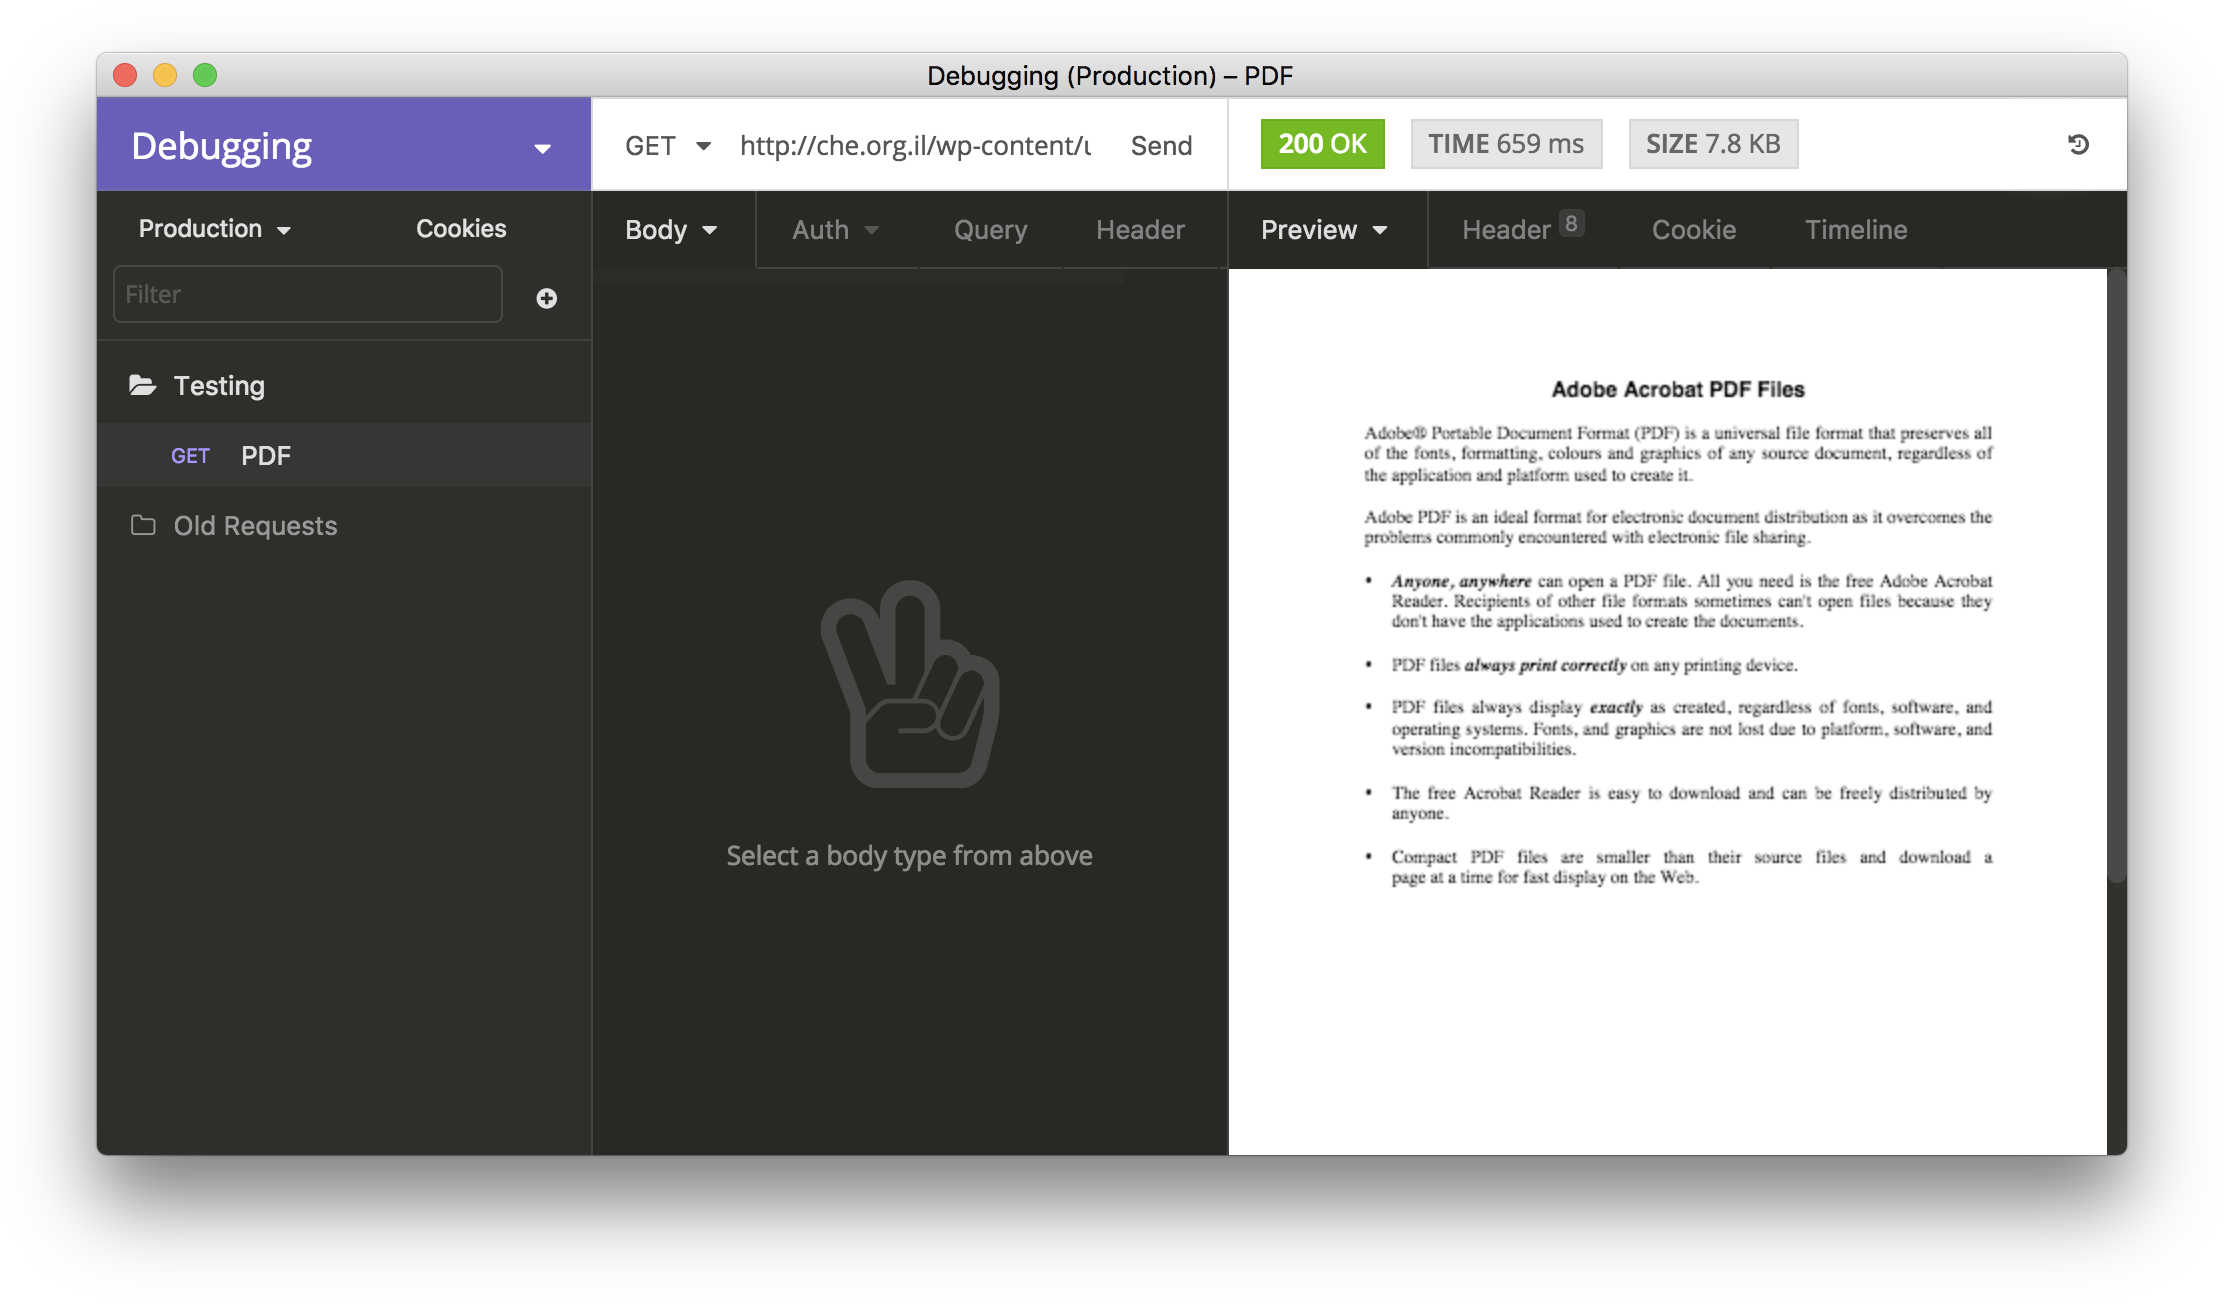Change the HTTP method from GET
This screenshot has width=2223, height=1303.
(667, 145)
